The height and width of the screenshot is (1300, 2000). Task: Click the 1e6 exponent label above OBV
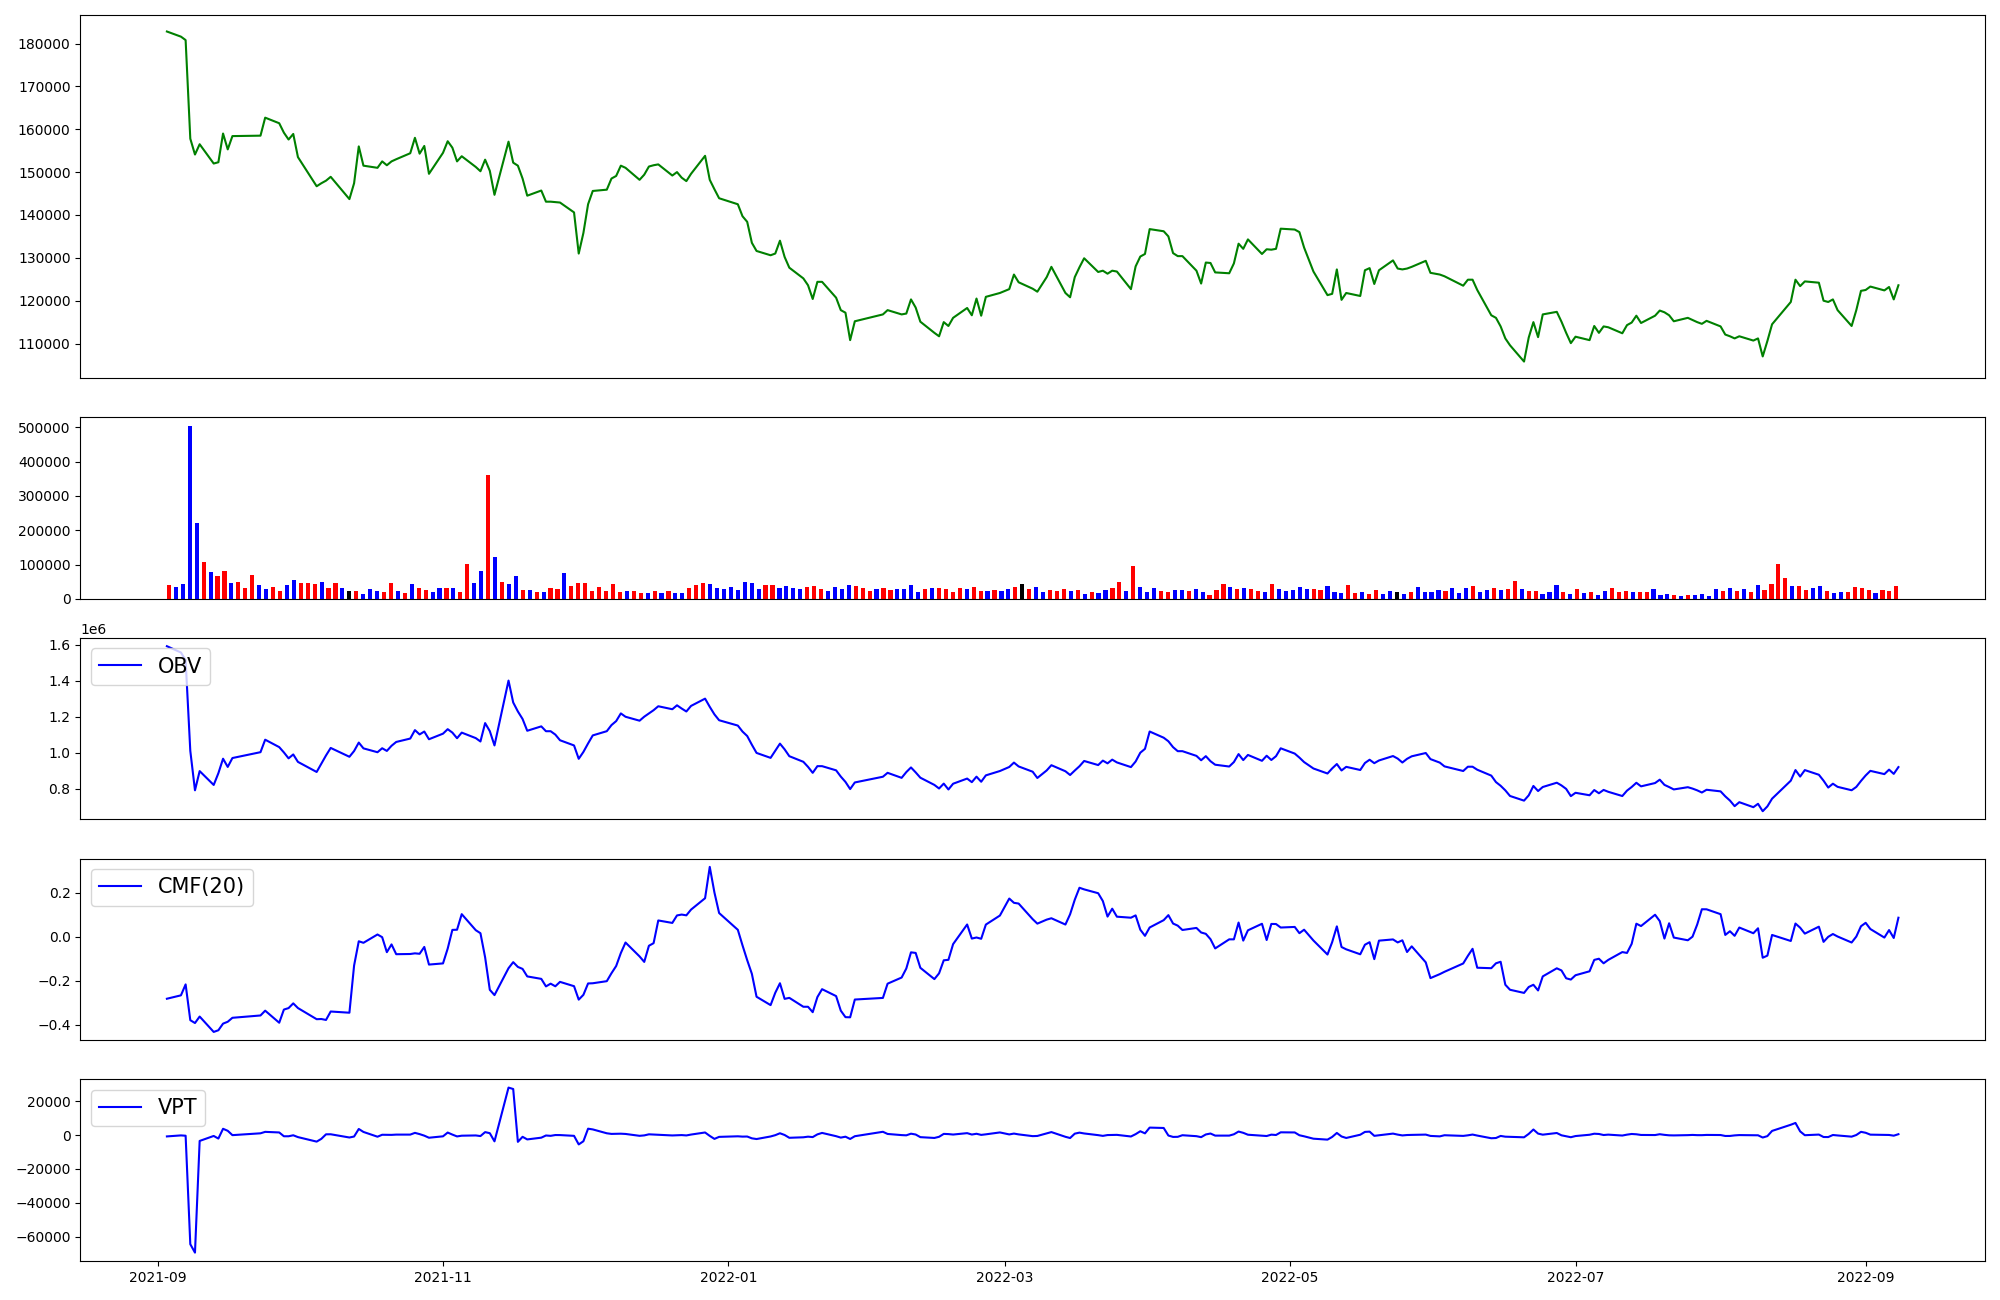(93, 629)
